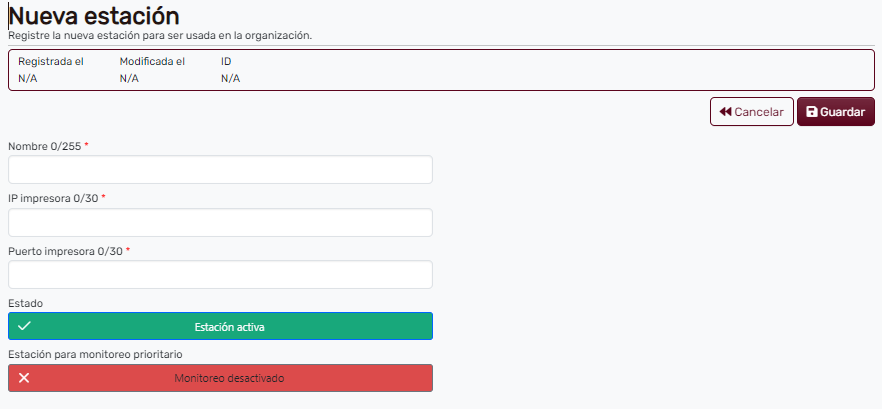Click the Nueva estación page heading

click(x=94, y=16)
